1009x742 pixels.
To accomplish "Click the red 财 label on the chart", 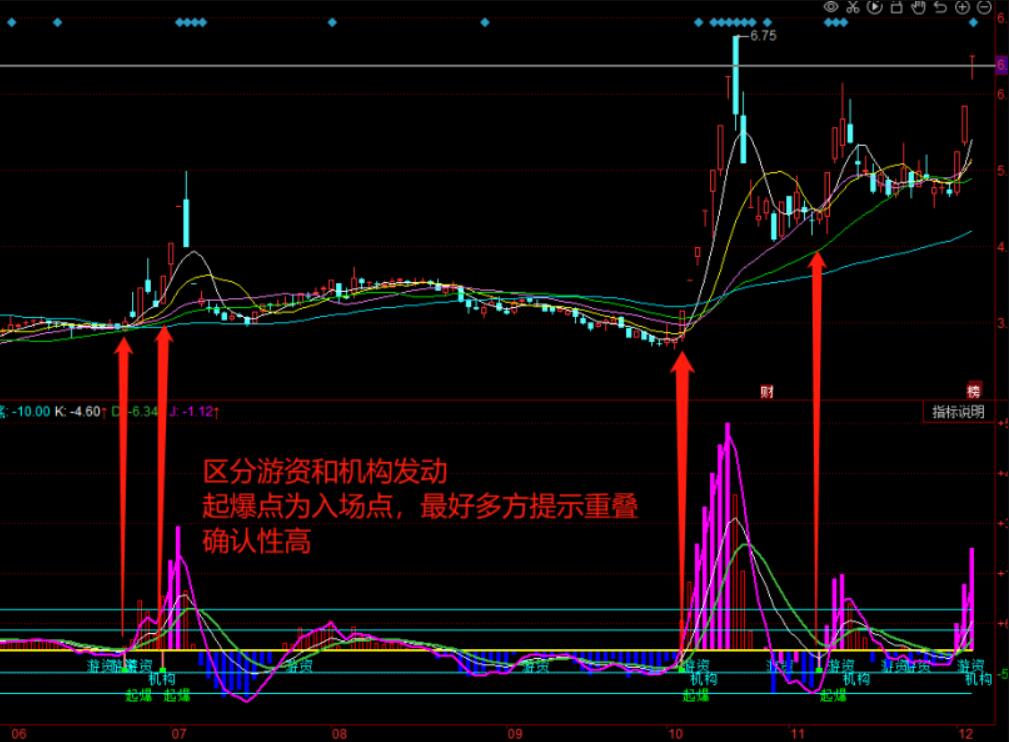I will (x=767, y=391).
